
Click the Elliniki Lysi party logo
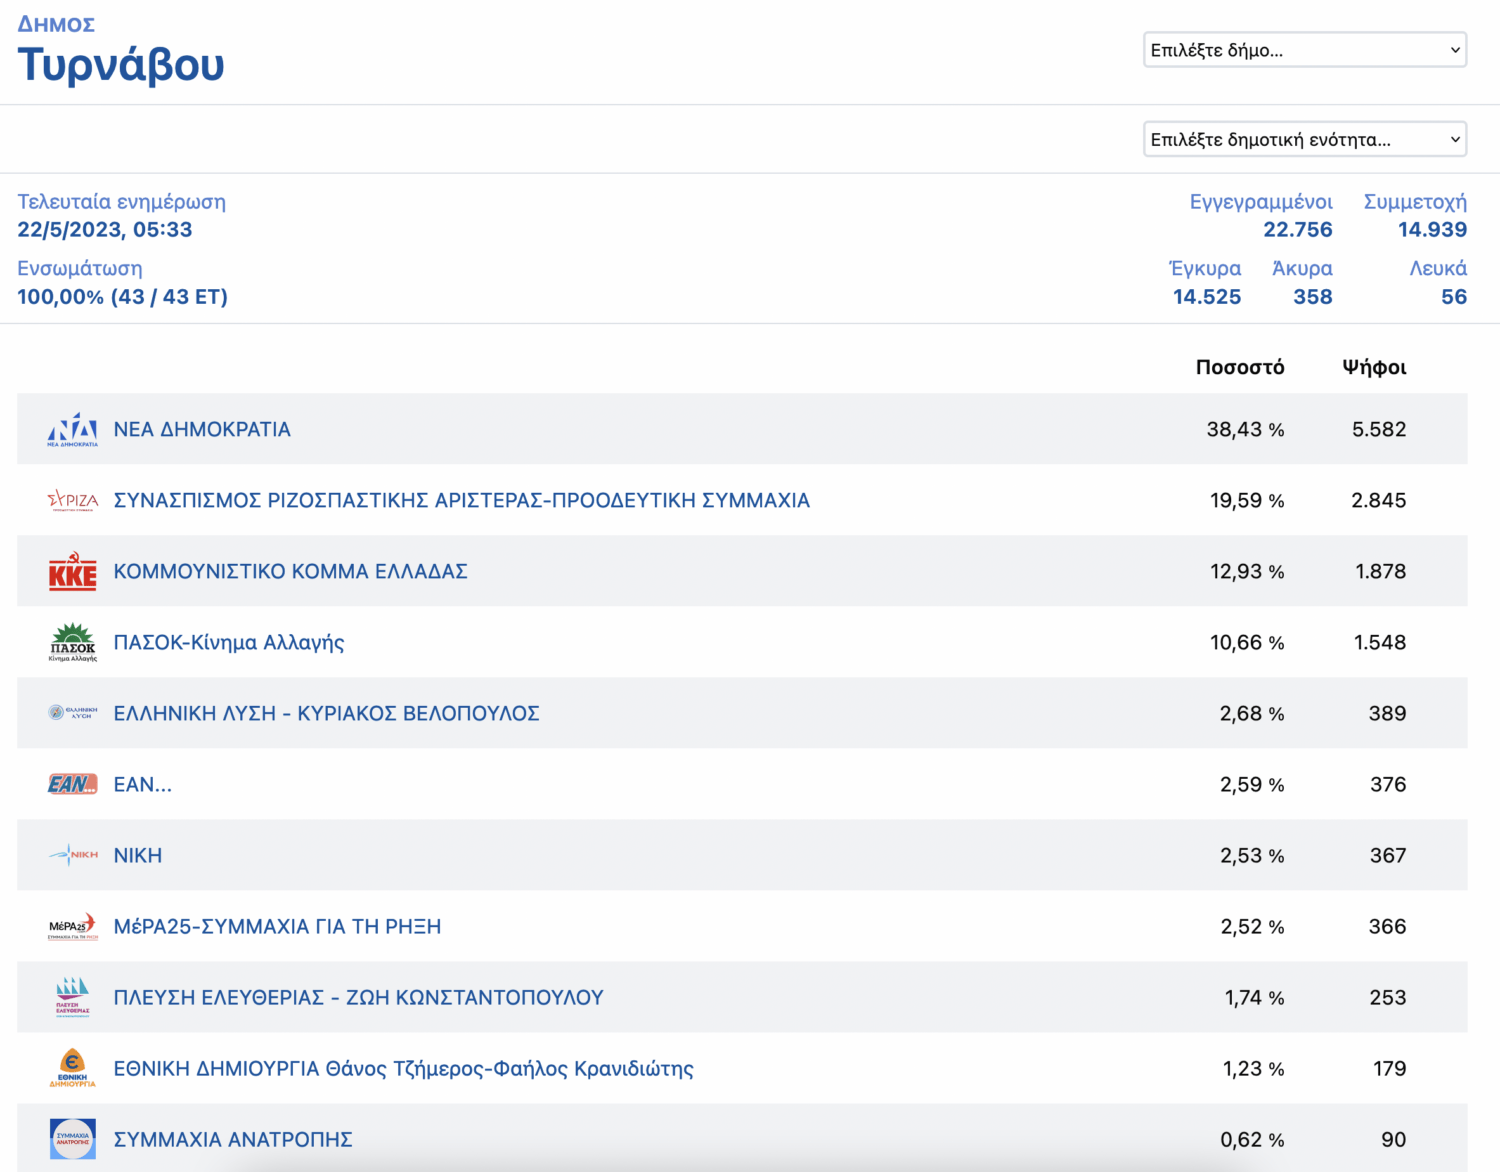tap(73, 713)
